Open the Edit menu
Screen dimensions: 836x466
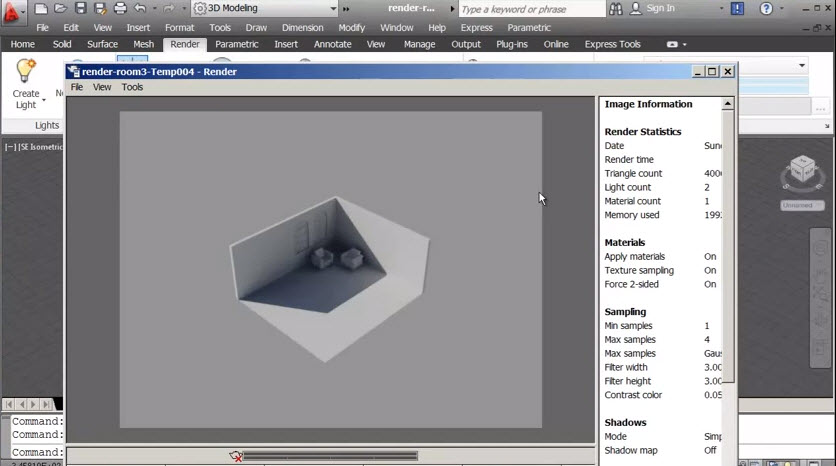(71, 28)
